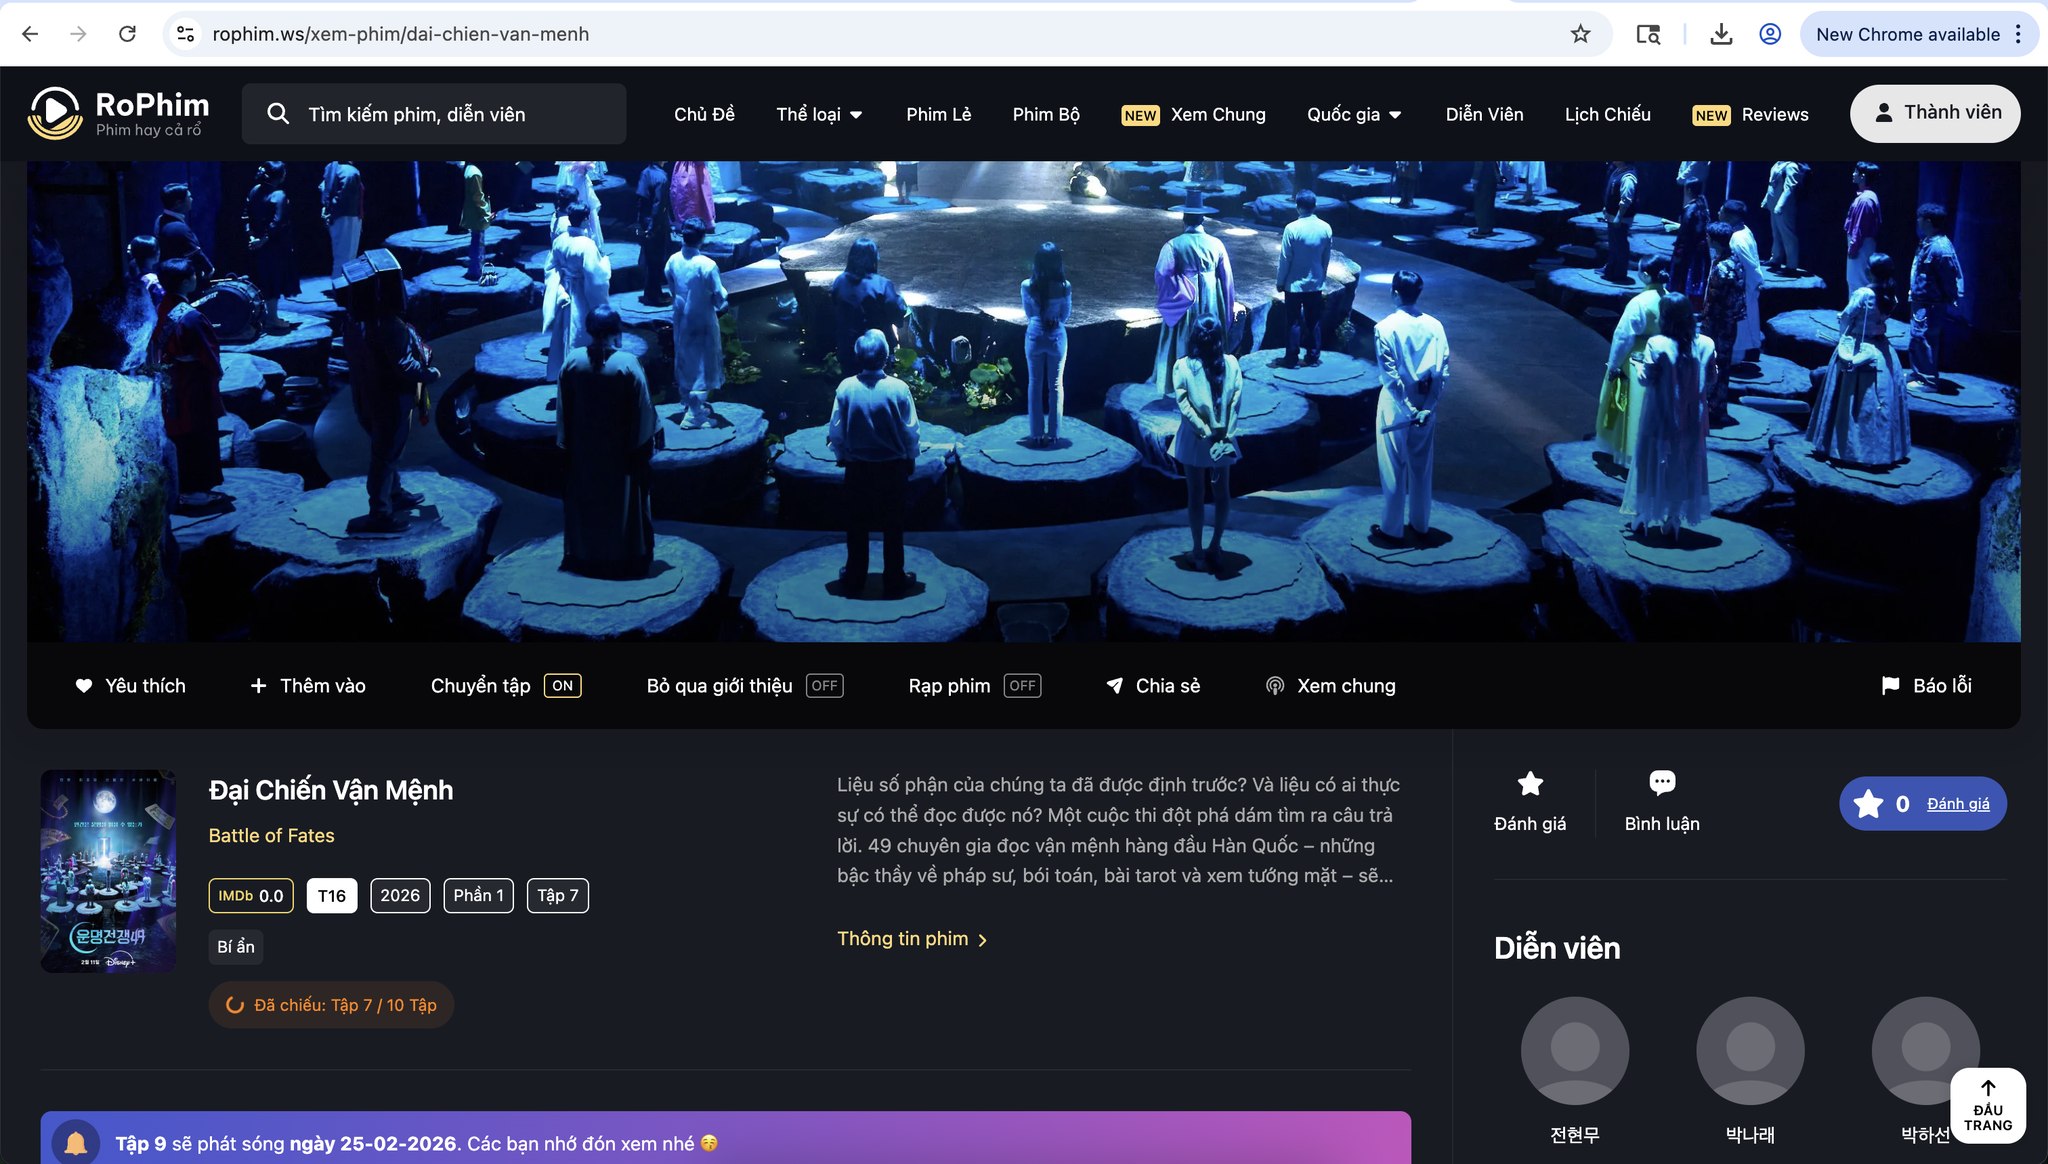Open Phim Lẻ menu item
Screen dimensions: 2048x1164
click(938, 114)
